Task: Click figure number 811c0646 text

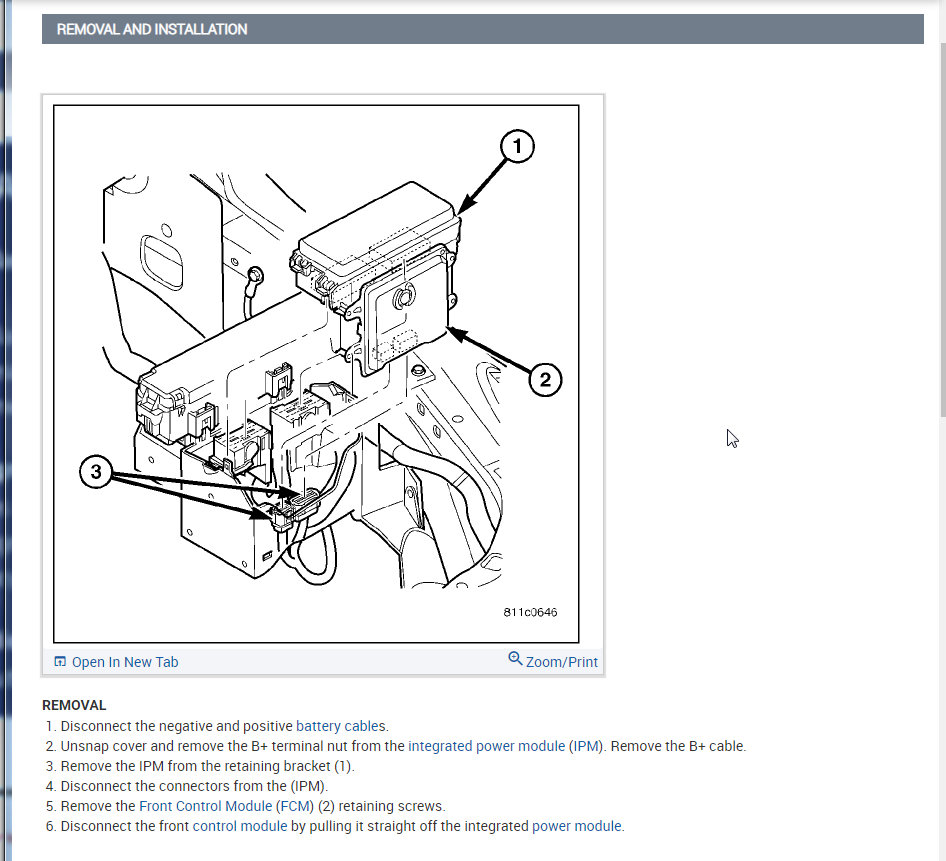Action: [530, 612]
